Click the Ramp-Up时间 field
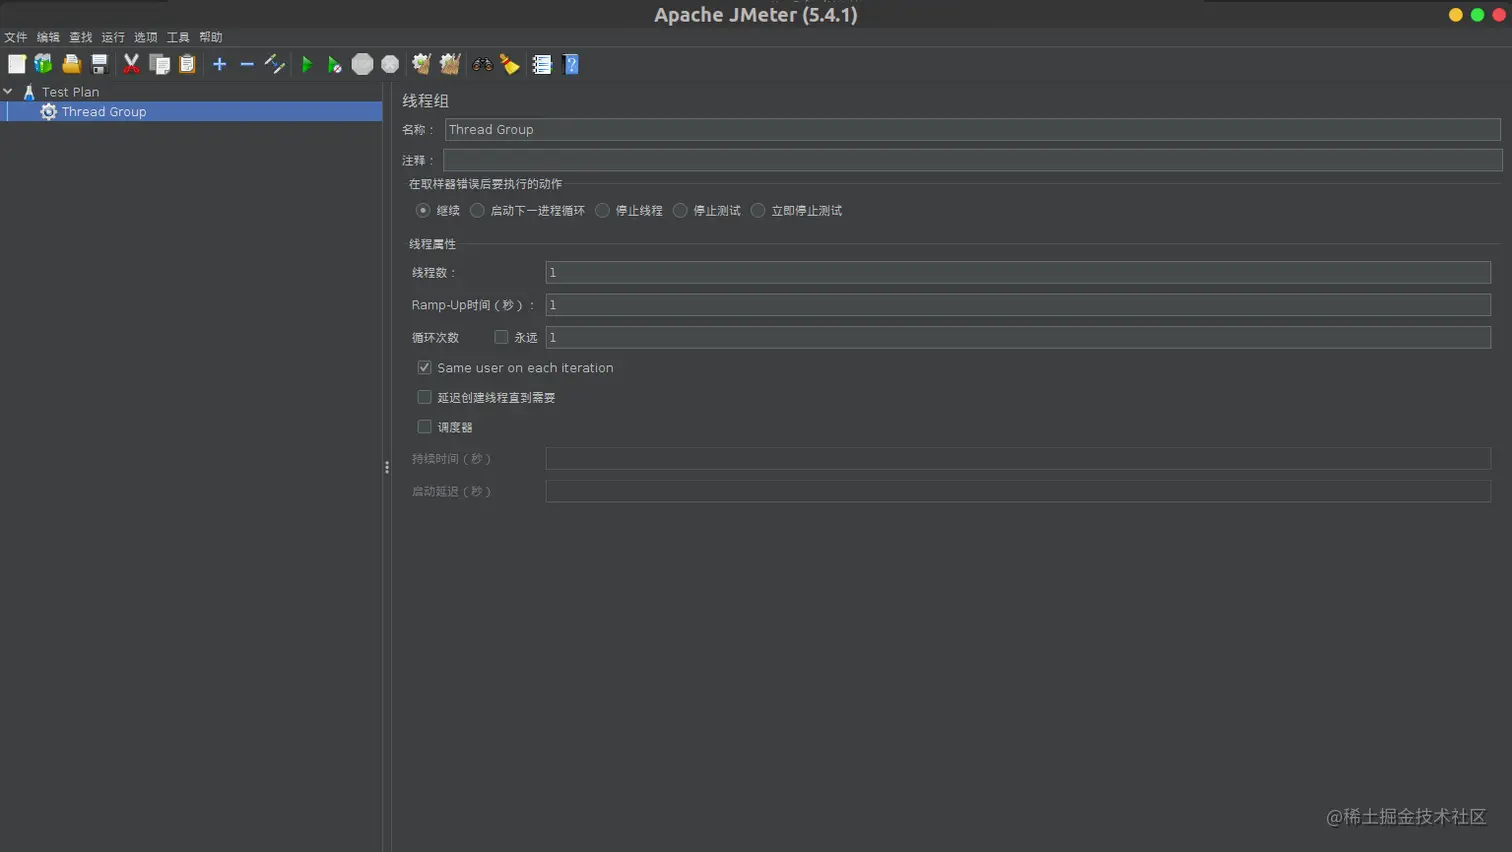This screenshot has height=852, width=1512. (x=1018, y=304)
